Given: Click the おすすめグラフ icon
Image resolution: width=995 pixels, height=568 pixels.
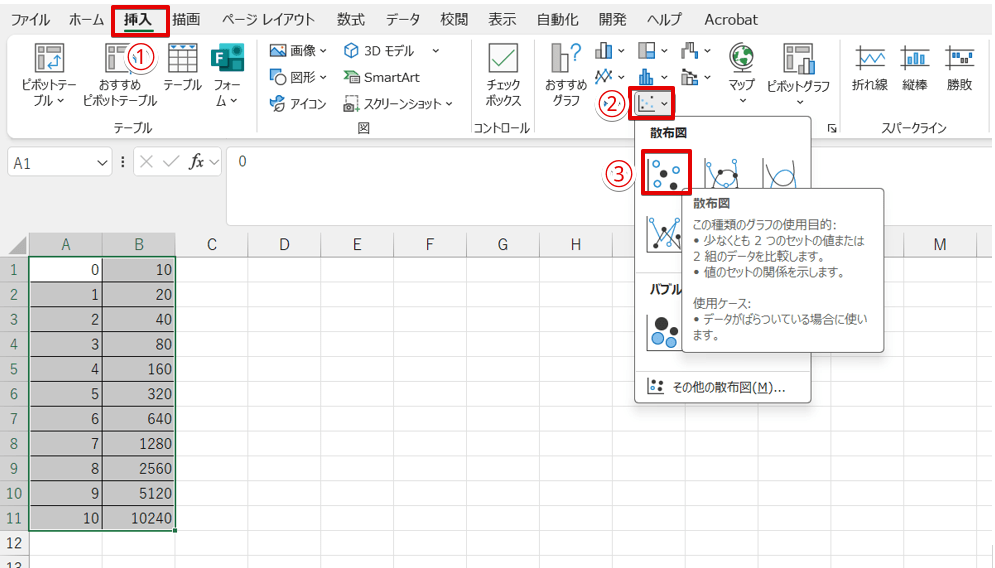Looking at the screenshot, I should pyautogui.click(x=566, y=76).
